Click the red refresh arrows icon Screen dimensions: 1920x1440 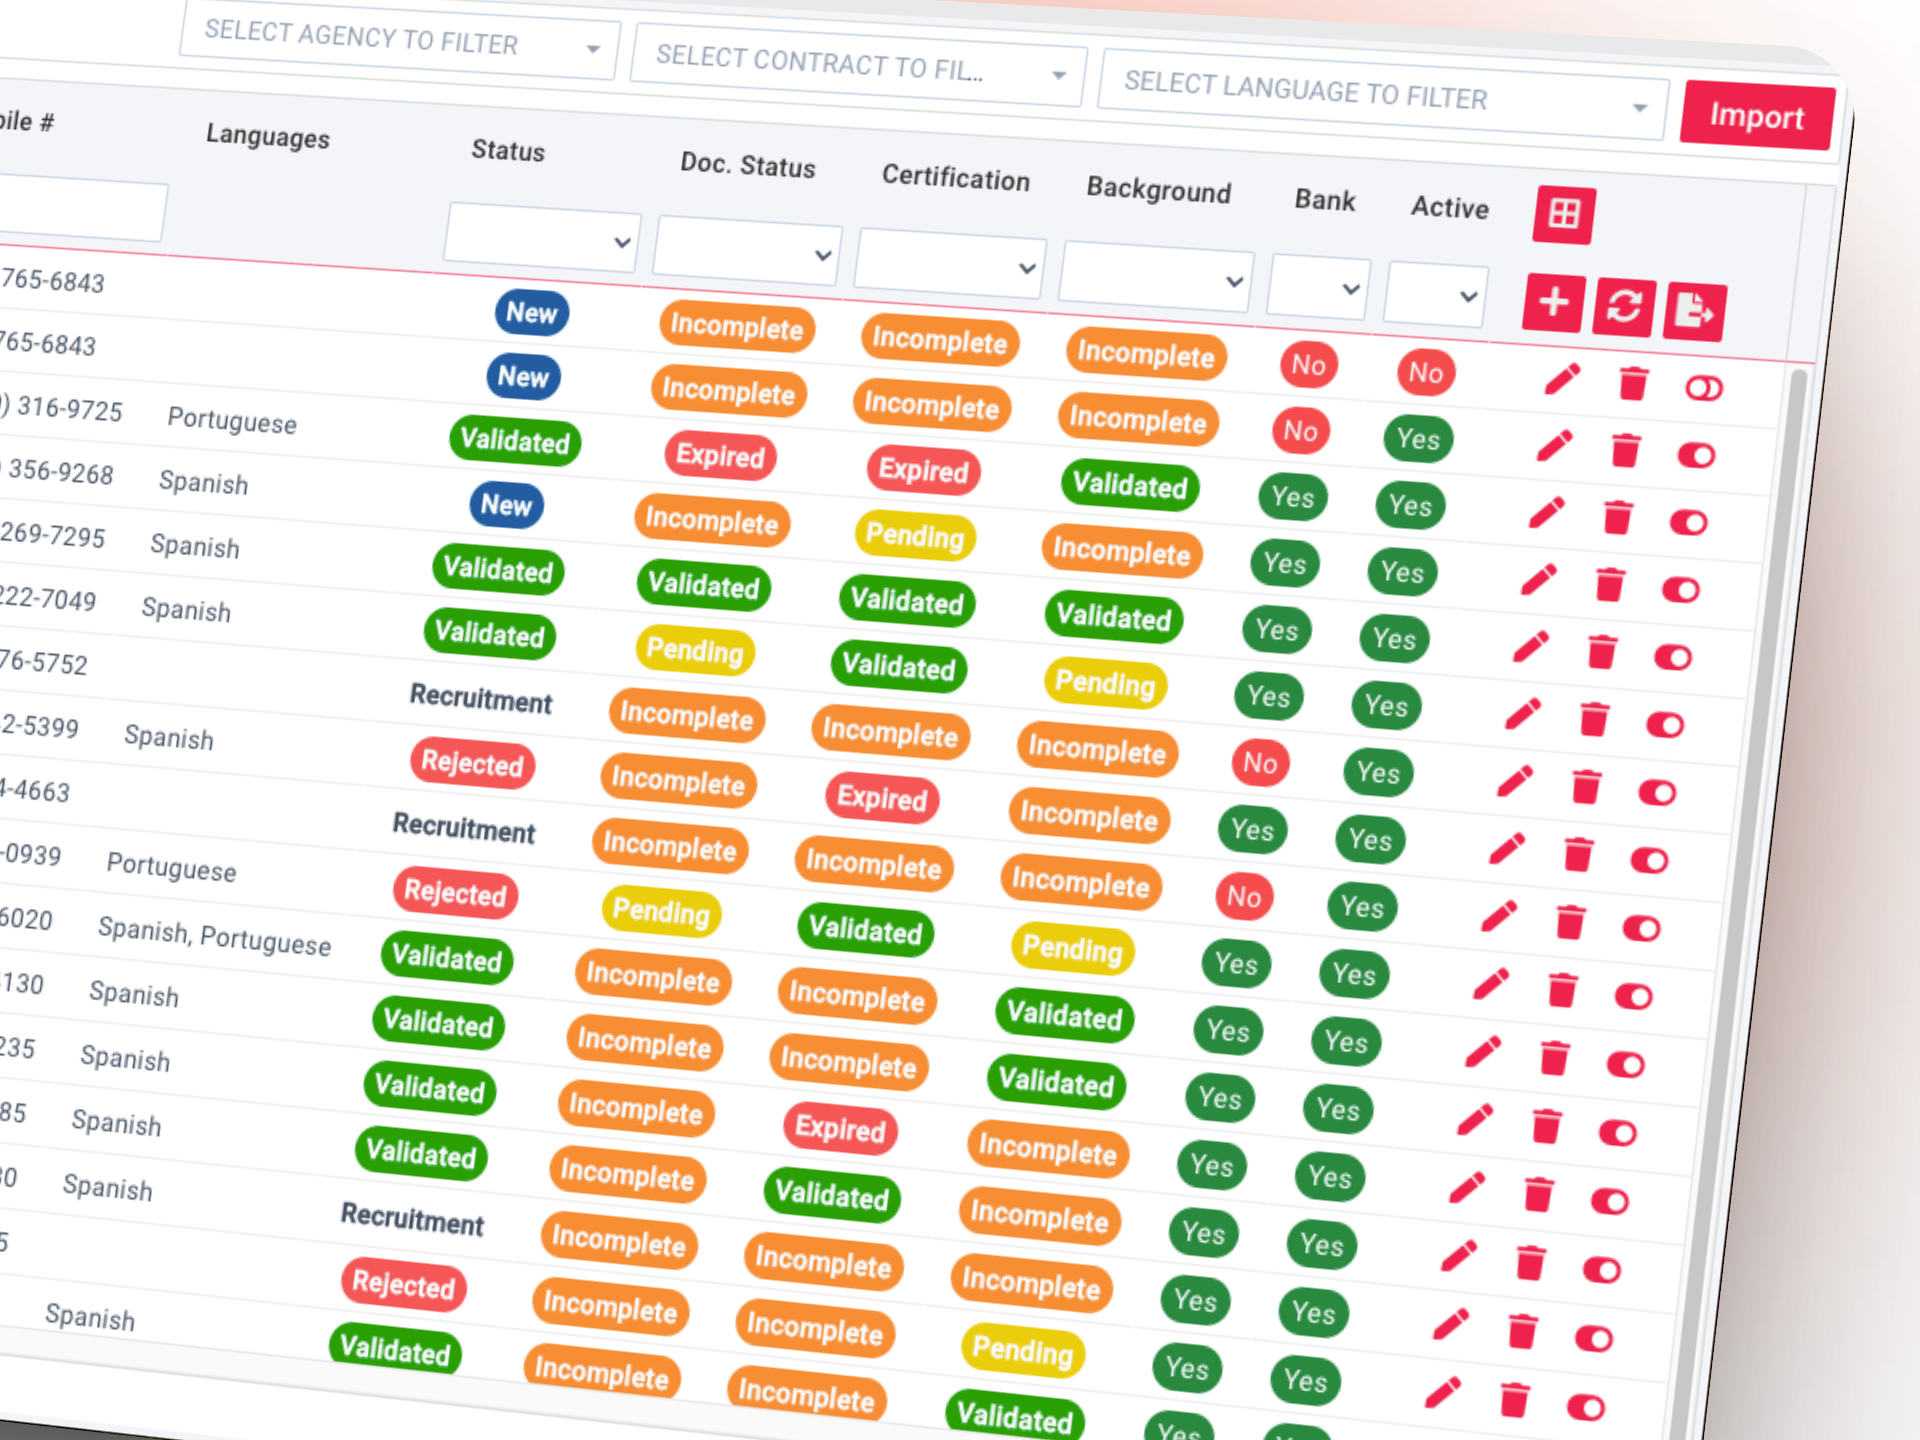(x=1624, y=307)
